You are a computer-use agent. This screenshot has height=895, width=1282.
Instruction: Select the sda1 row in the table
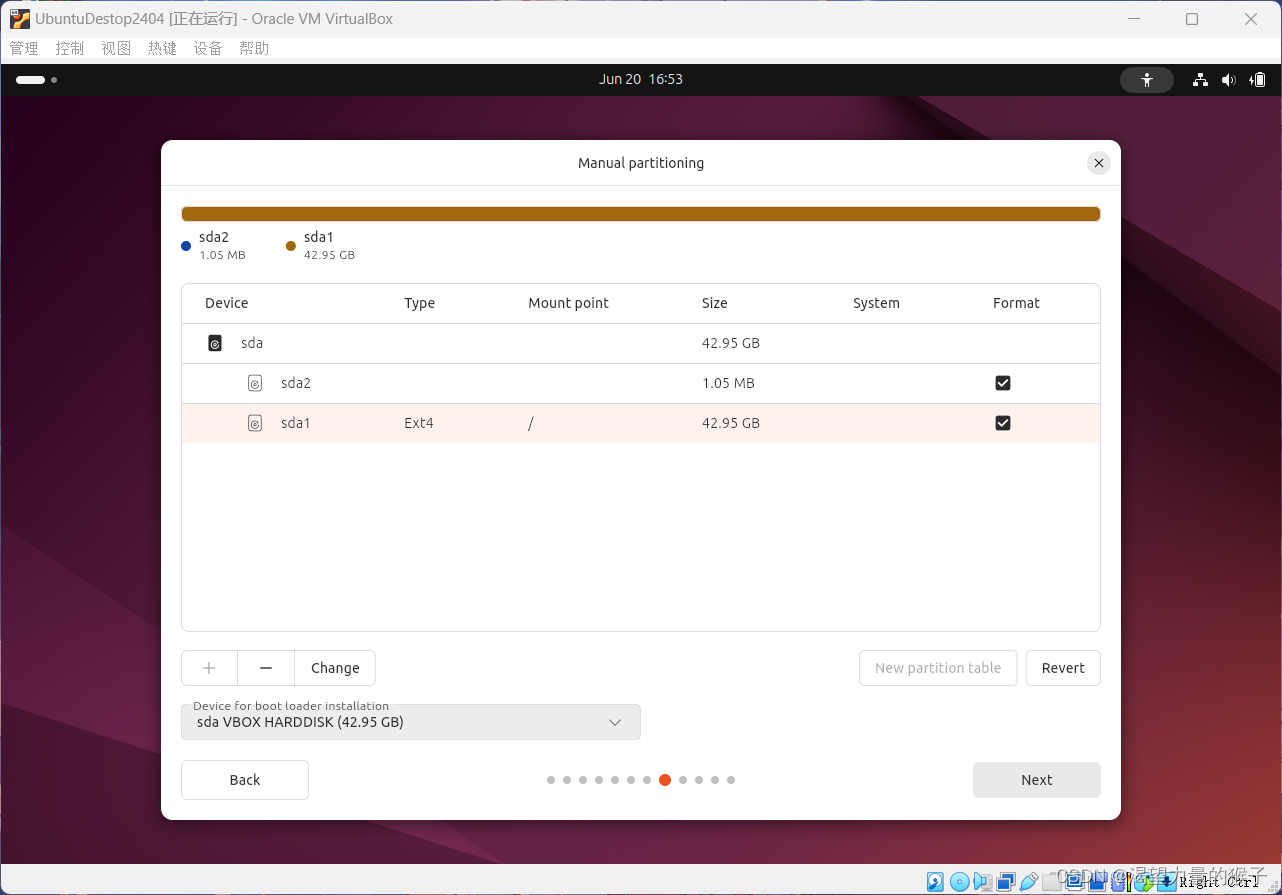641,423
